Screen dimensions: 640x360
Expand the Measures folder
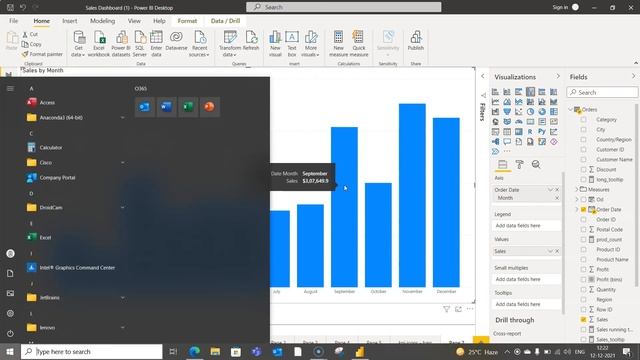click(577, 189)
